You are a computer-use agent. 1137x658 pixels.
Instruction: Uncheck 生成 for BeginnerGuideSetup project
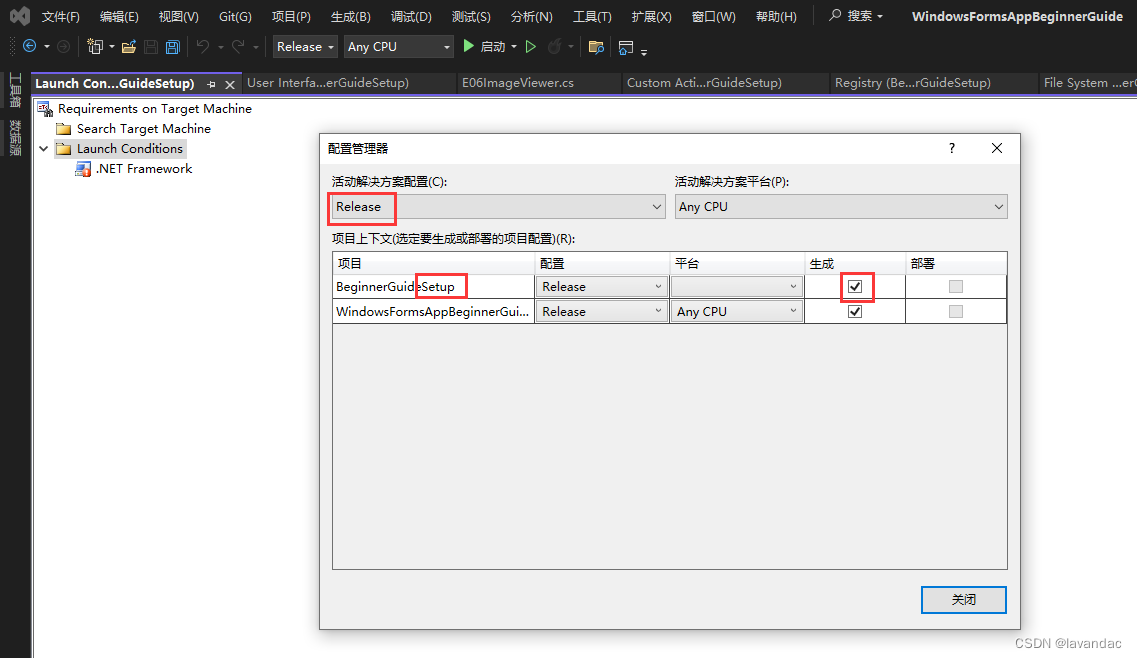coord(857,287)
